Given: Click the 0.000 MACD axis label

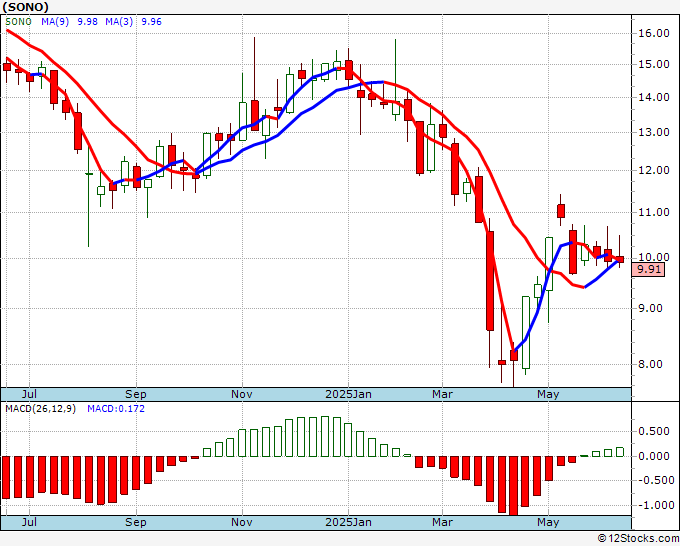Looking at the screenshot, I should tap(654, 456).
